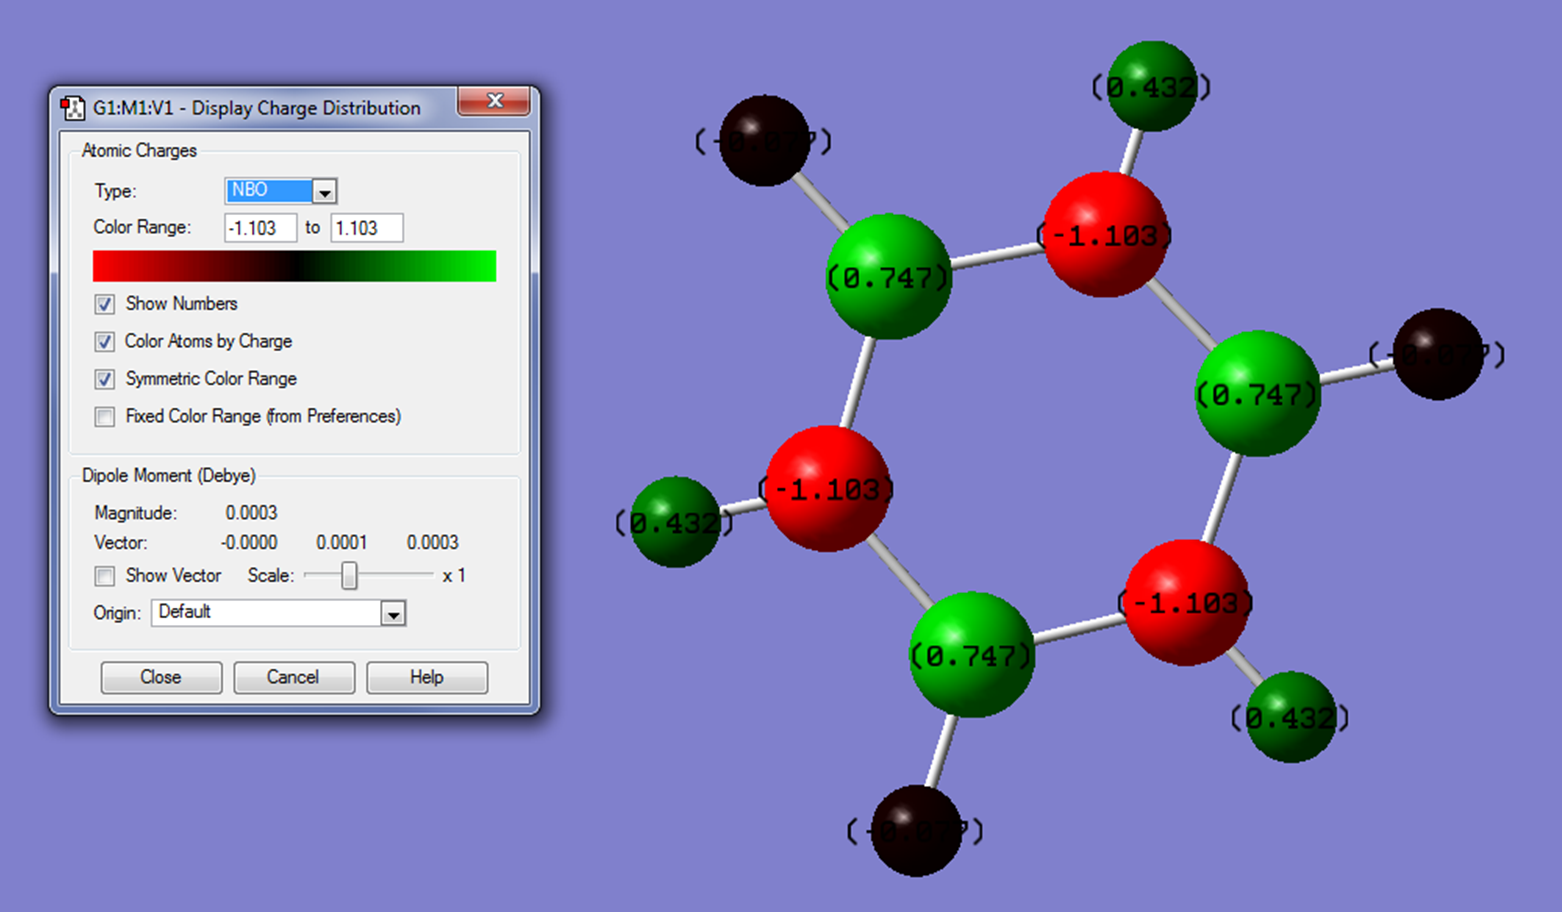This screenshot has width=1562, height=912.
Task: Uncheck Symmetric Color Range
Action: (x=105, y=379)
